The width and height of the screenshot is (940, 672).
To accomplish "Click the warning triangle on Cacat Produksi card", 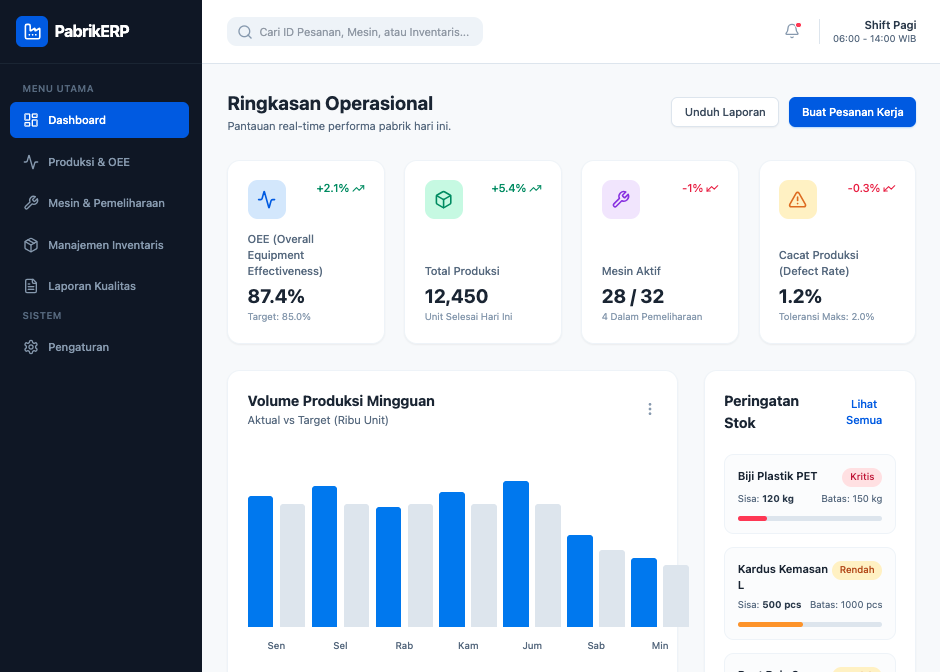I will pyautogui.click(x=797, y=199).
